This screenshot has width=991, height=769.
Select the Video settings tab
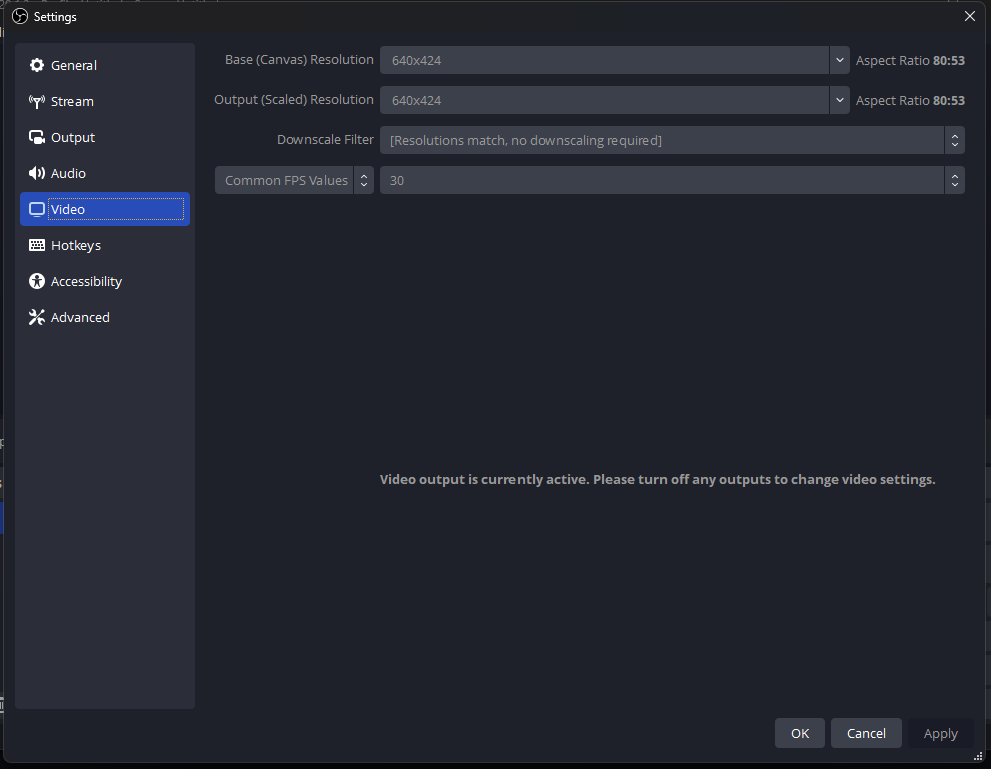coord(105,209)
